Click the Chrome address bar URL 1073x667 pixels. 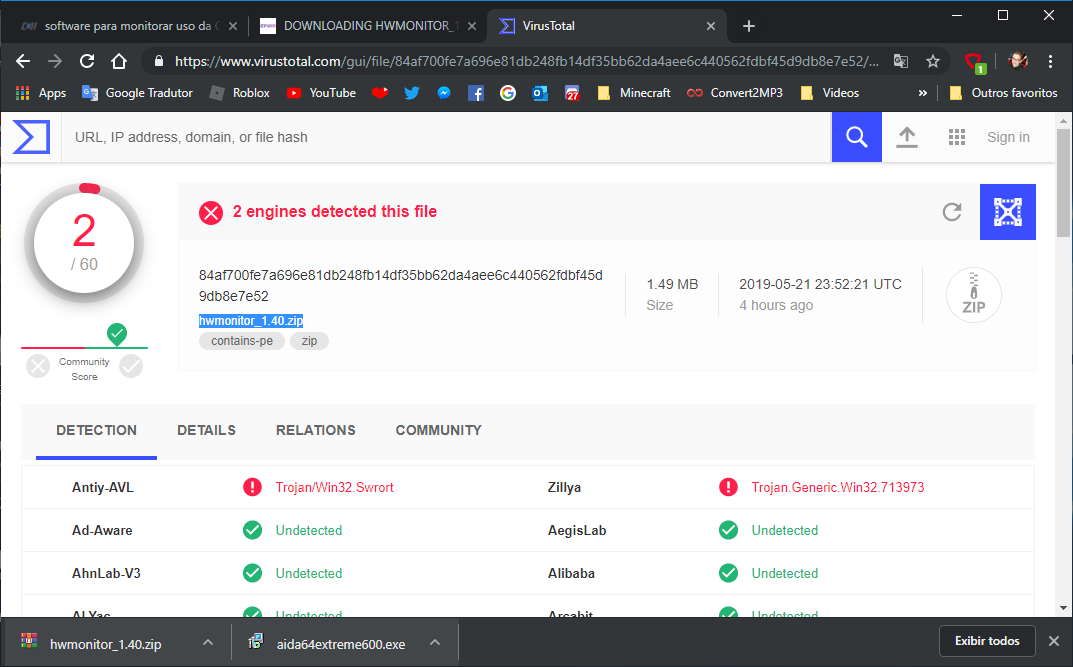point(526,62)
